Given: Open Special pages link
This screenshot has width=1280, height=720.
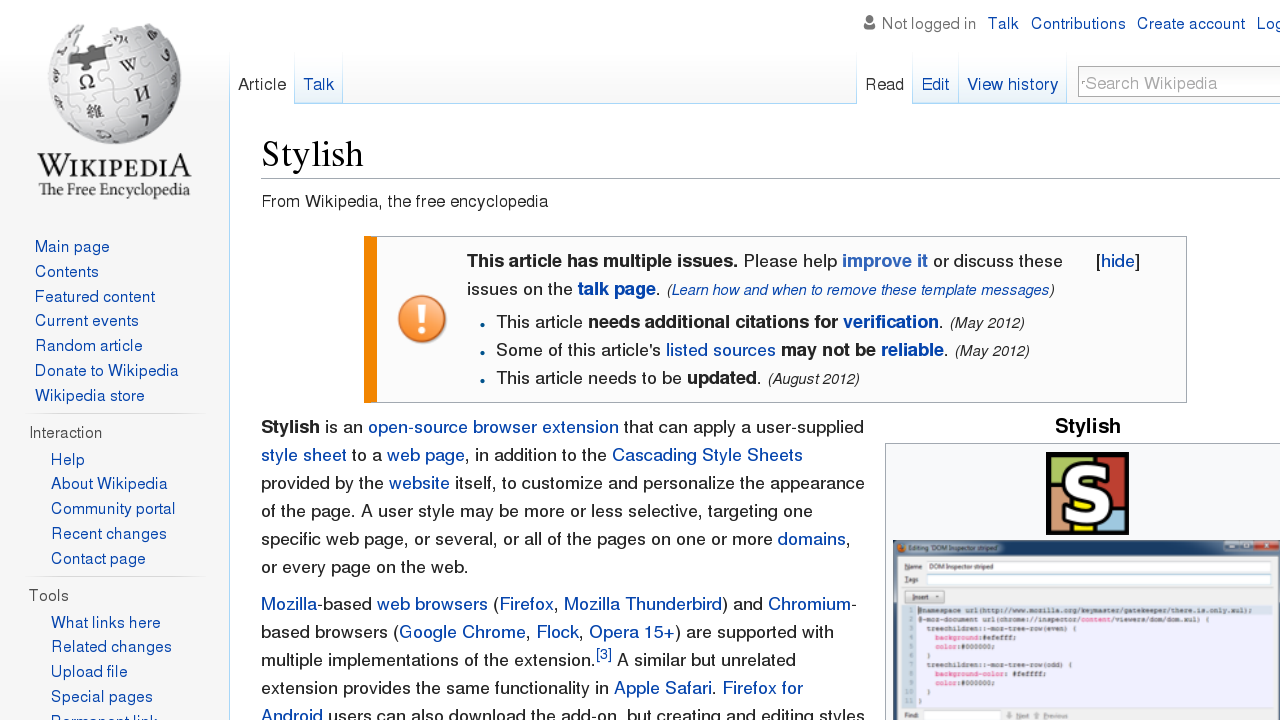Looking at the screenshot, I should [102, 697].
